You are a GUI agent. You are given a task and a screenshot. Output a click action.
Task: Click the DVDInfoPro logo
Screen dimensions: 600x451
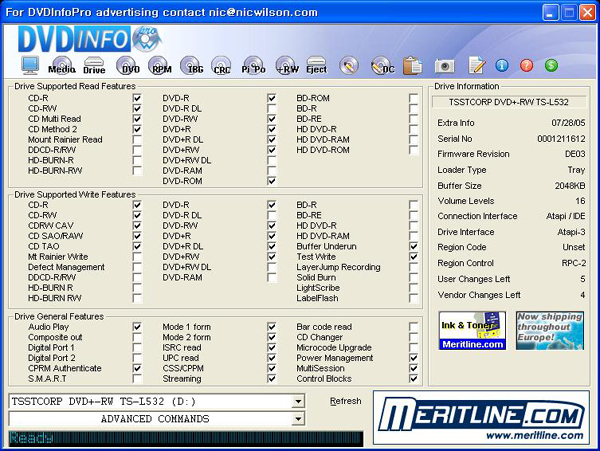[x=90, y=39]
